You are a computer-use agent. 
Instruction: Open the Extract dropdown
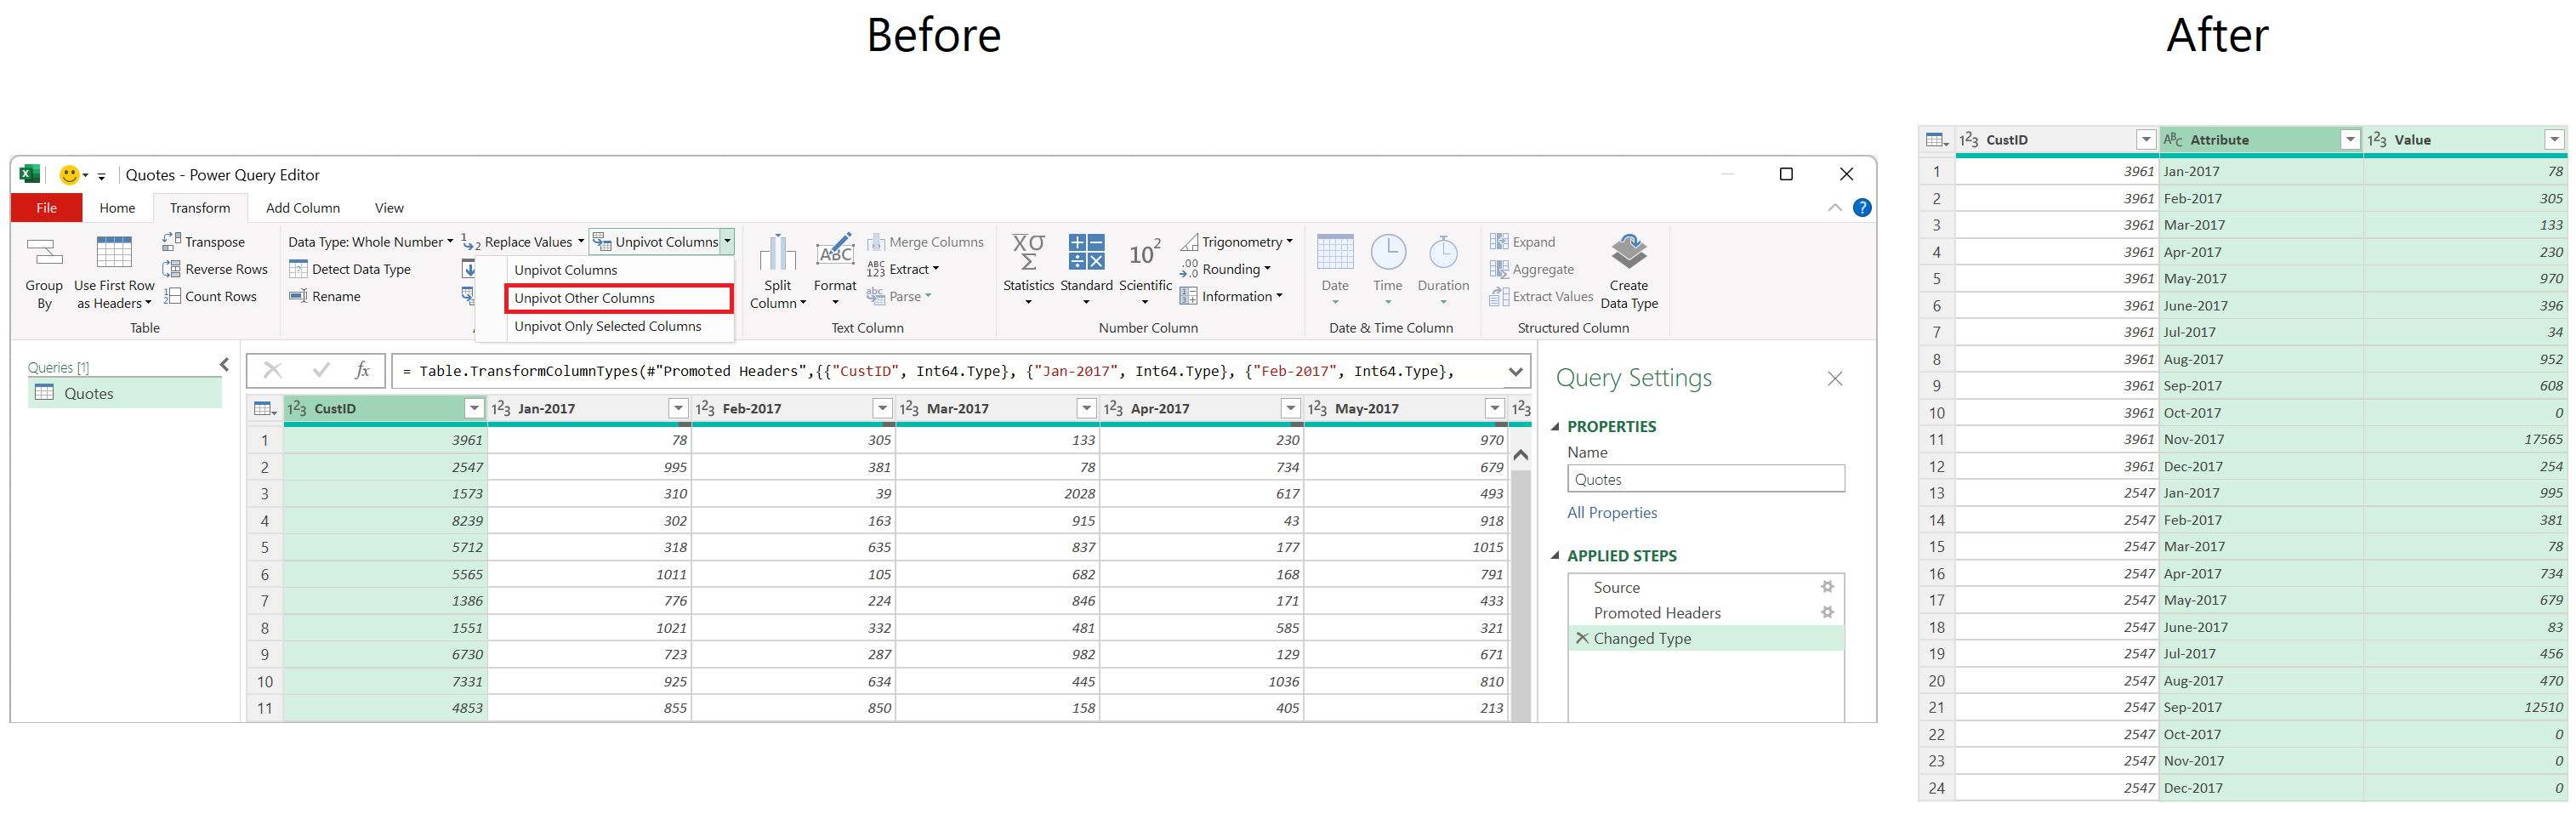(x=903, y=269)
